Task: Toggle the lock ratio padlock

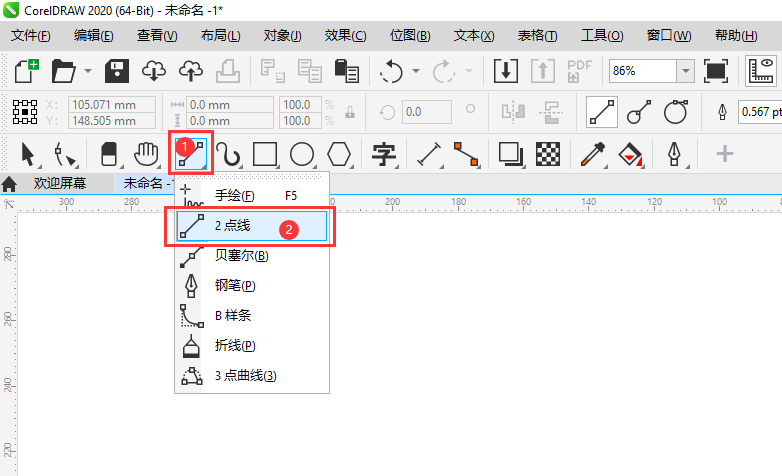Action: click(350, 112)
